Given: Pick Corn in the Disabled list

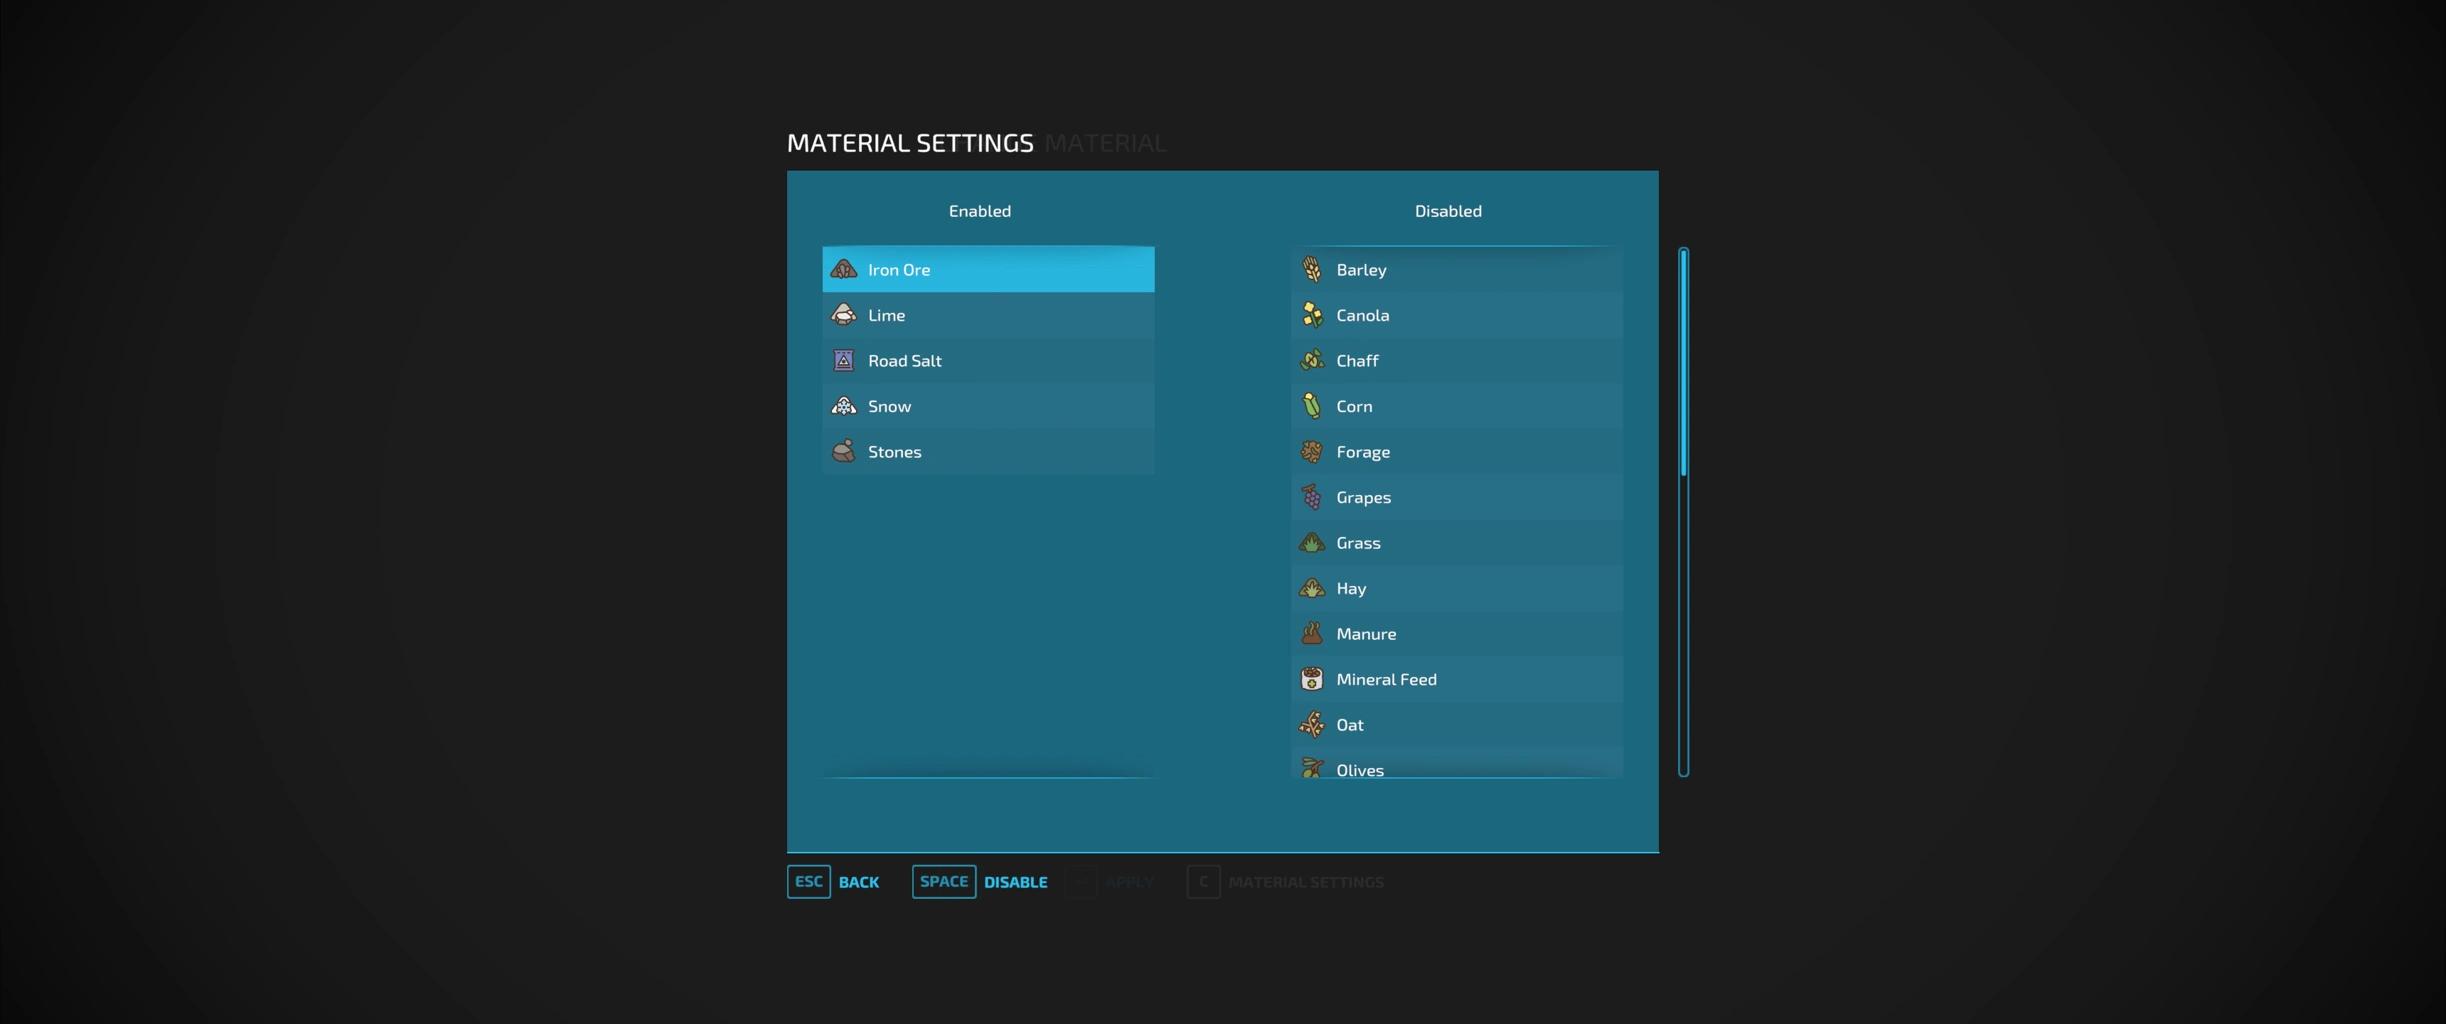Looking at the screenshot, I should tap(1457, 406).
